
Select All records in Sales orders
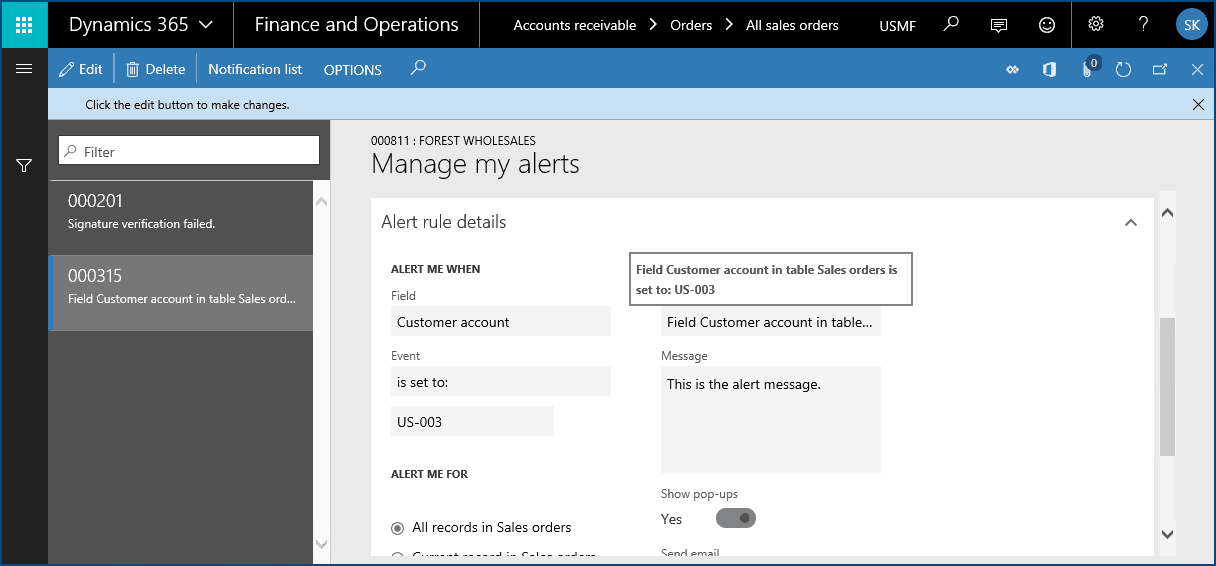(482, 527)
